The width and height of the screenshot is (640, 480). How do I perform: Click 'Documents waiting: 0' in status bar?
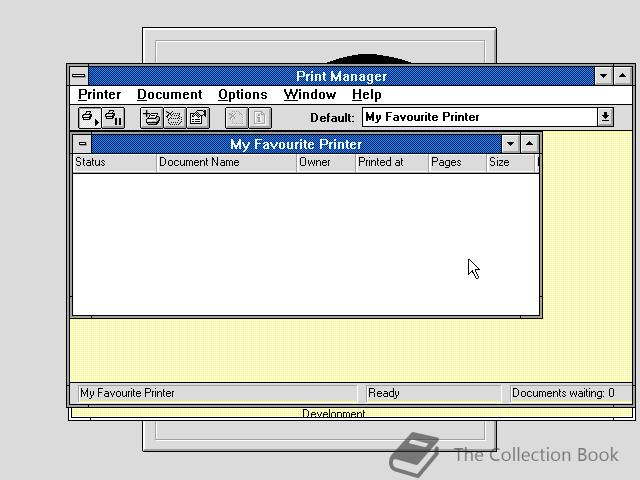[x=563, y=393]
